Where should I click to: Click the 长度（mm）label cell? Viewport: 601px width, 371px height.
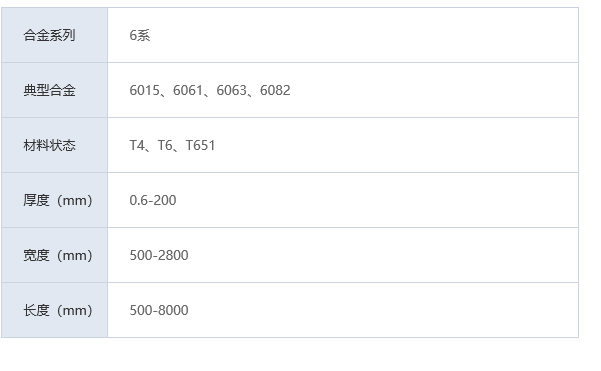(54, 310)
